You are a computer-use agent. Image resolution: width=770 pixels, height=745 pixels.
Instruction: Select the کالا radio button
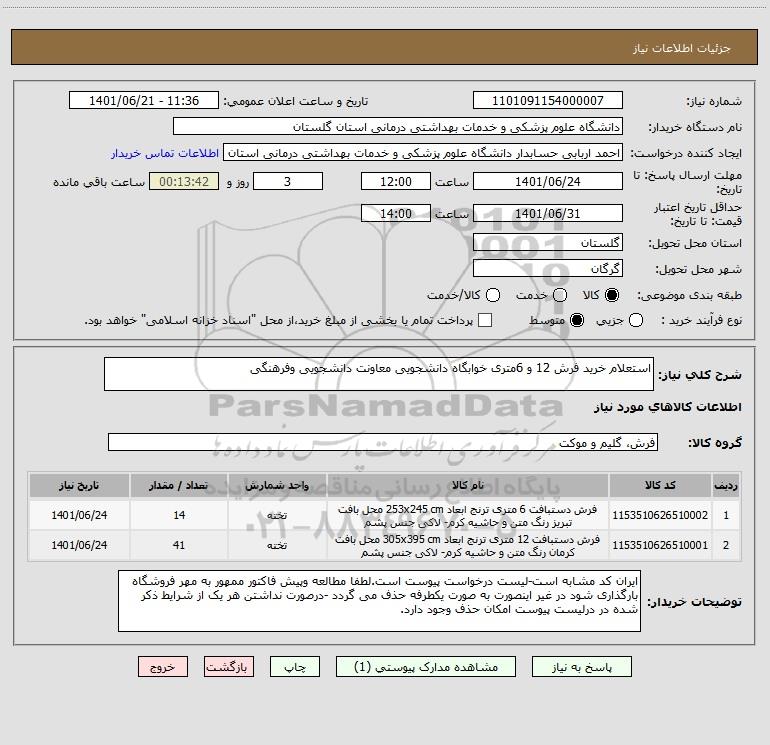pos(612,295)
